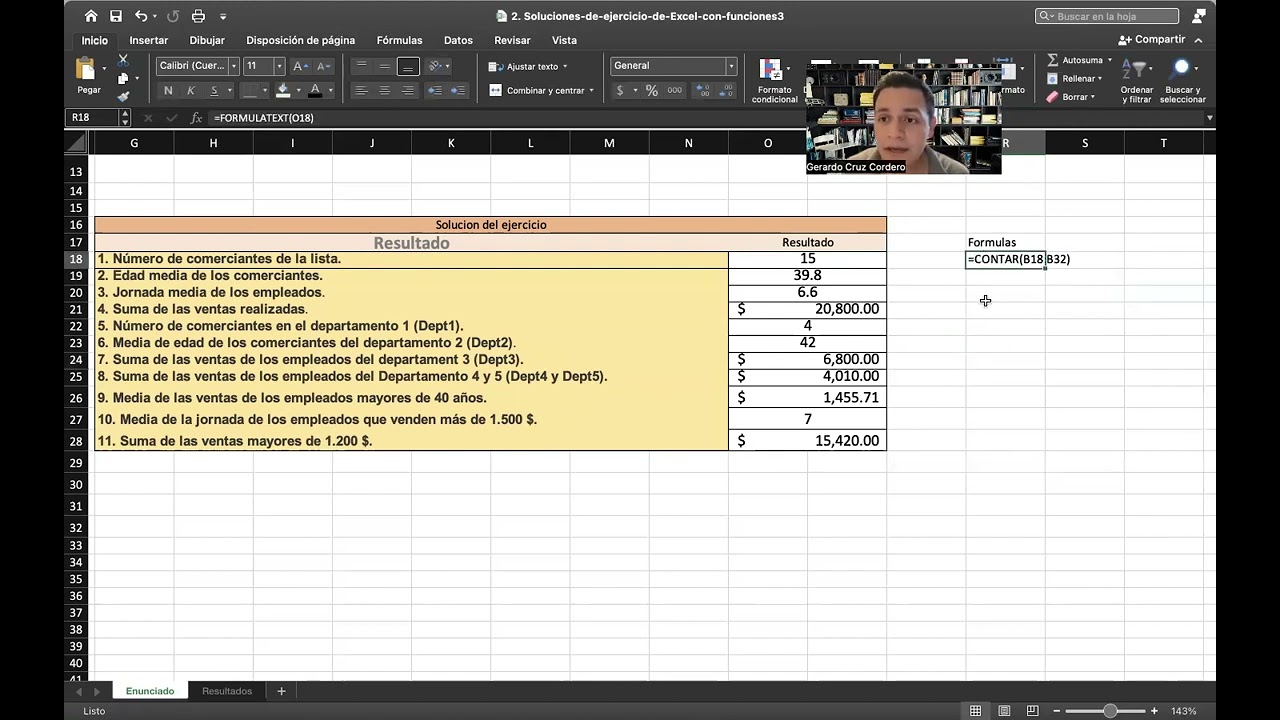The height and width of the screenshot is (720, 1280).
Task: Open the Dibujar tab
Action: coord(207,40)
